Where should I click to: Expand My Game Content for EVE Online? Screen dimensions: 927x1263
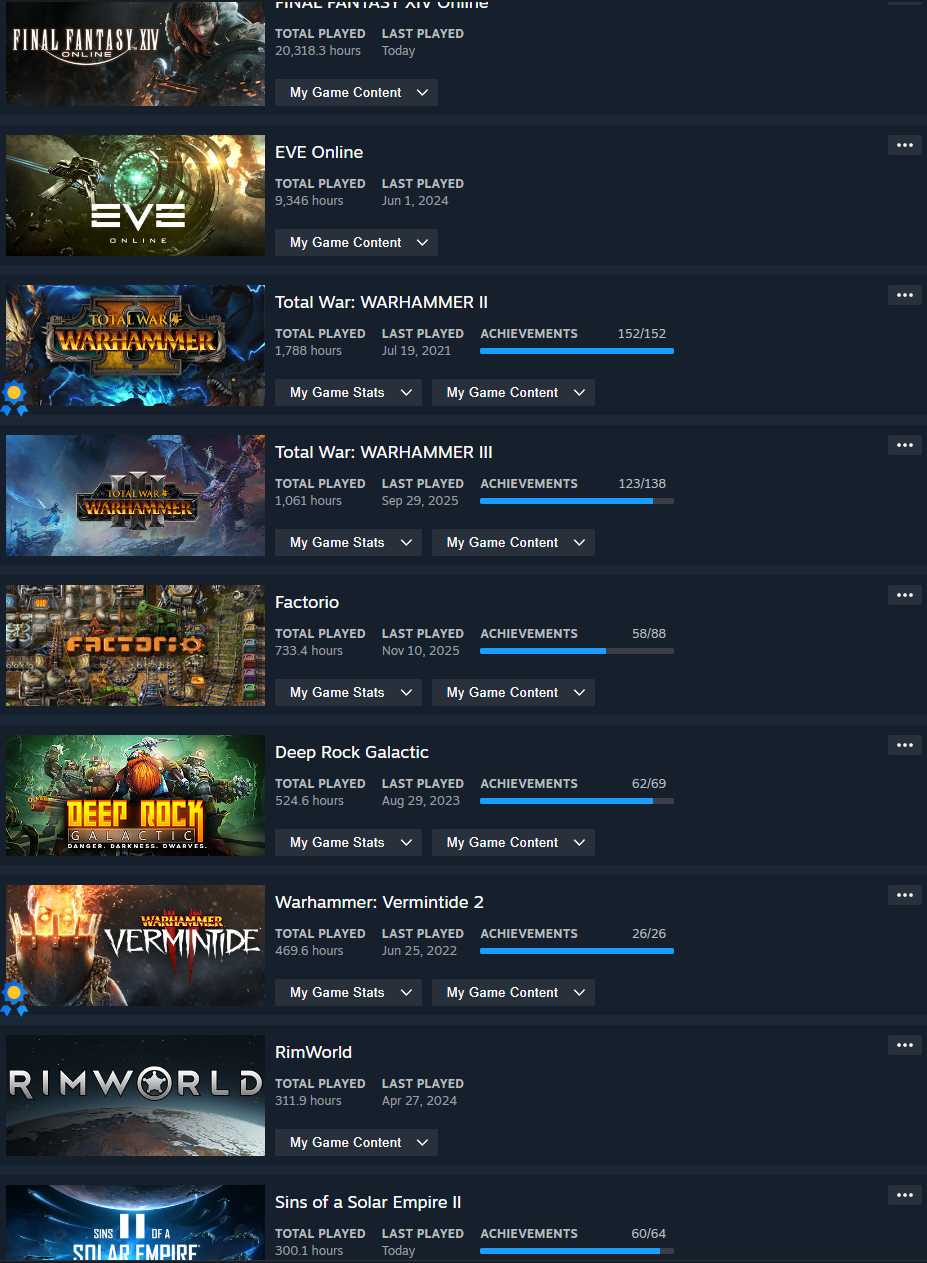356,242
